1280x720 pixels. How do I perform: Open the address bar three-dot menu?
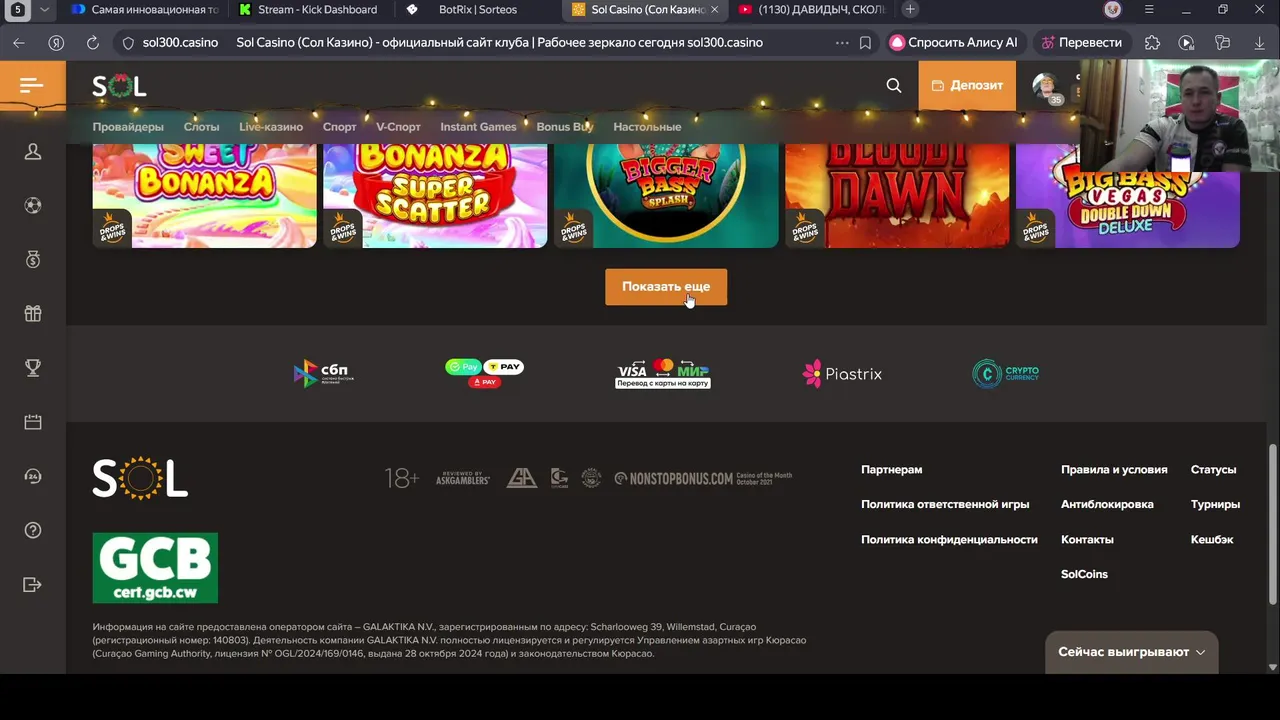842,43
